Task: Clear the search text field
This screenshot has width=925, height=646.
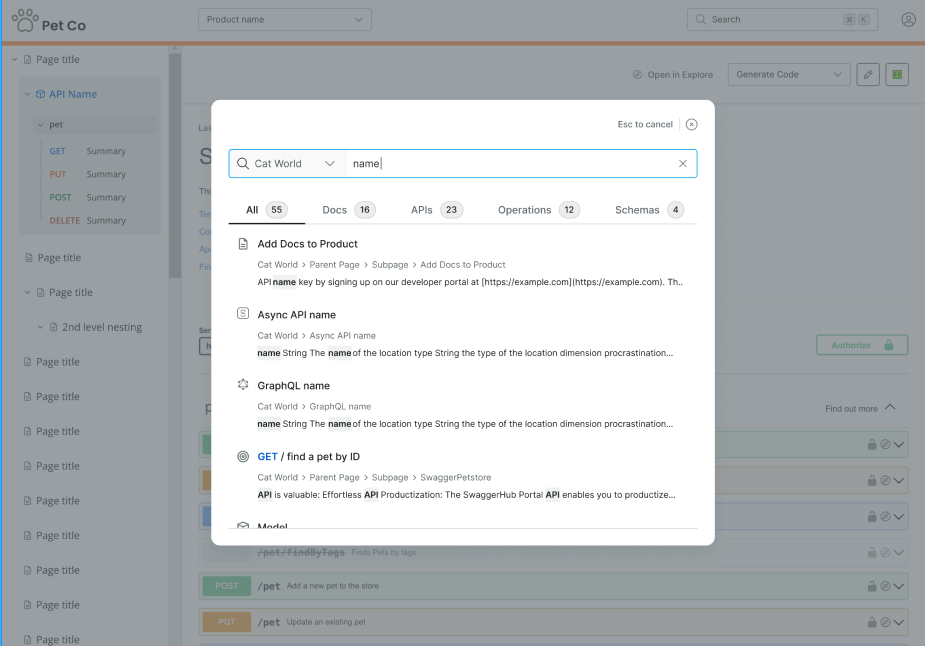Action: [683, 164]
